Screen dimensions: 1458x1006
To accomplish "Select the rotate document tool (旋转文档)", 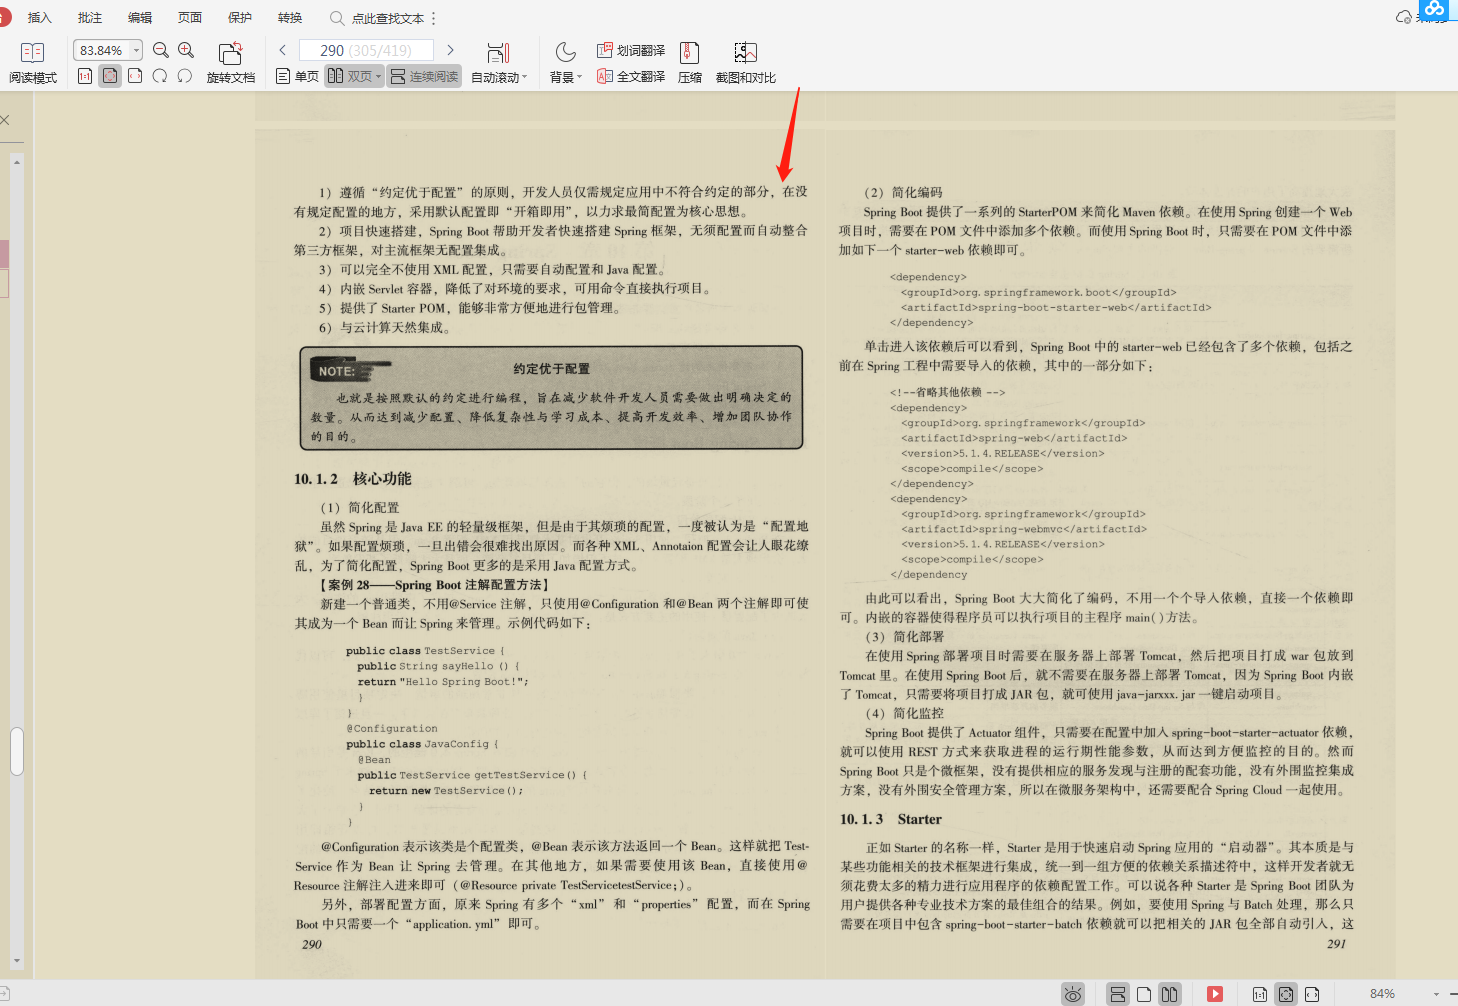I will [x=231, y=62].
